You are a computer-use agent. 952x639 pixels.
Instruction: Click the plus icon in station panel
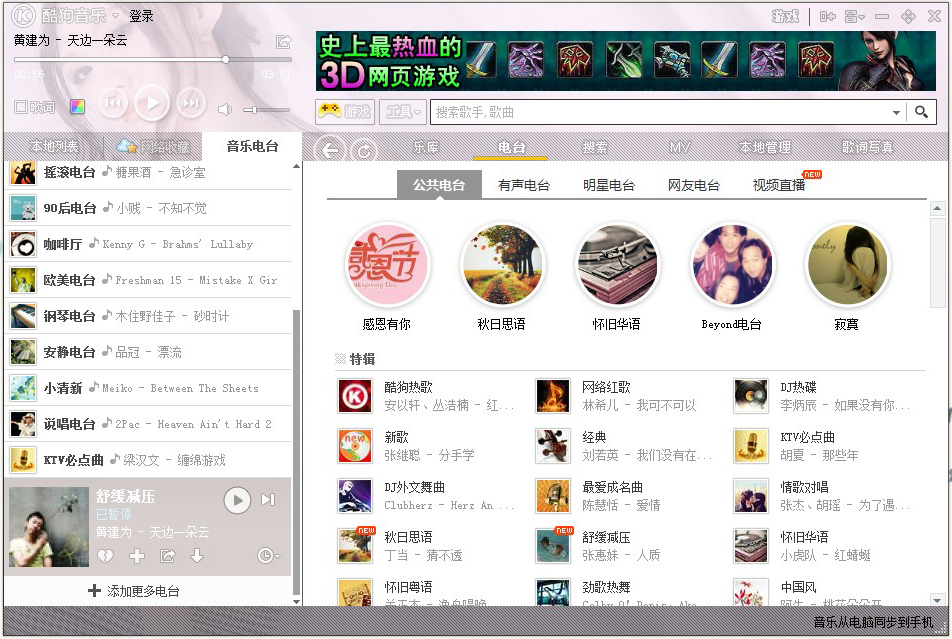(137, 556)
